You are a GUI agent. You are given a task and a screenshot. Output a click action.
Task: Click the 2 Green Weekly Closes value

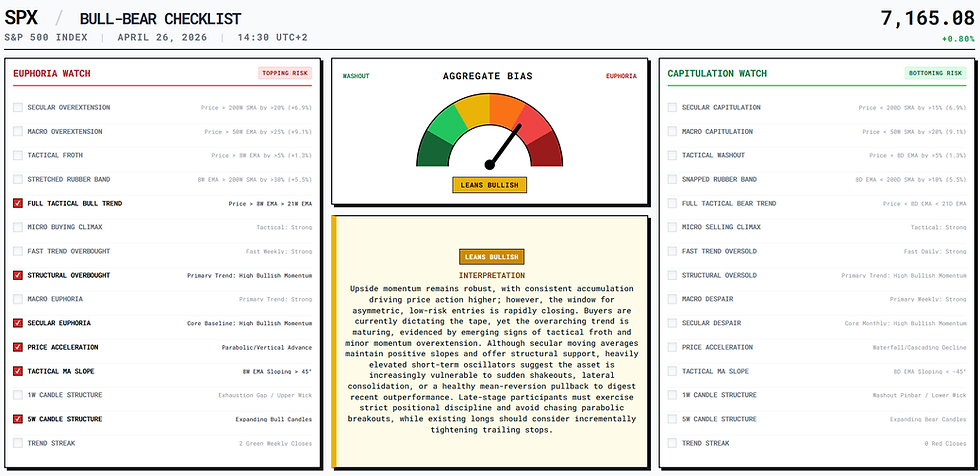tap(275, 444)
